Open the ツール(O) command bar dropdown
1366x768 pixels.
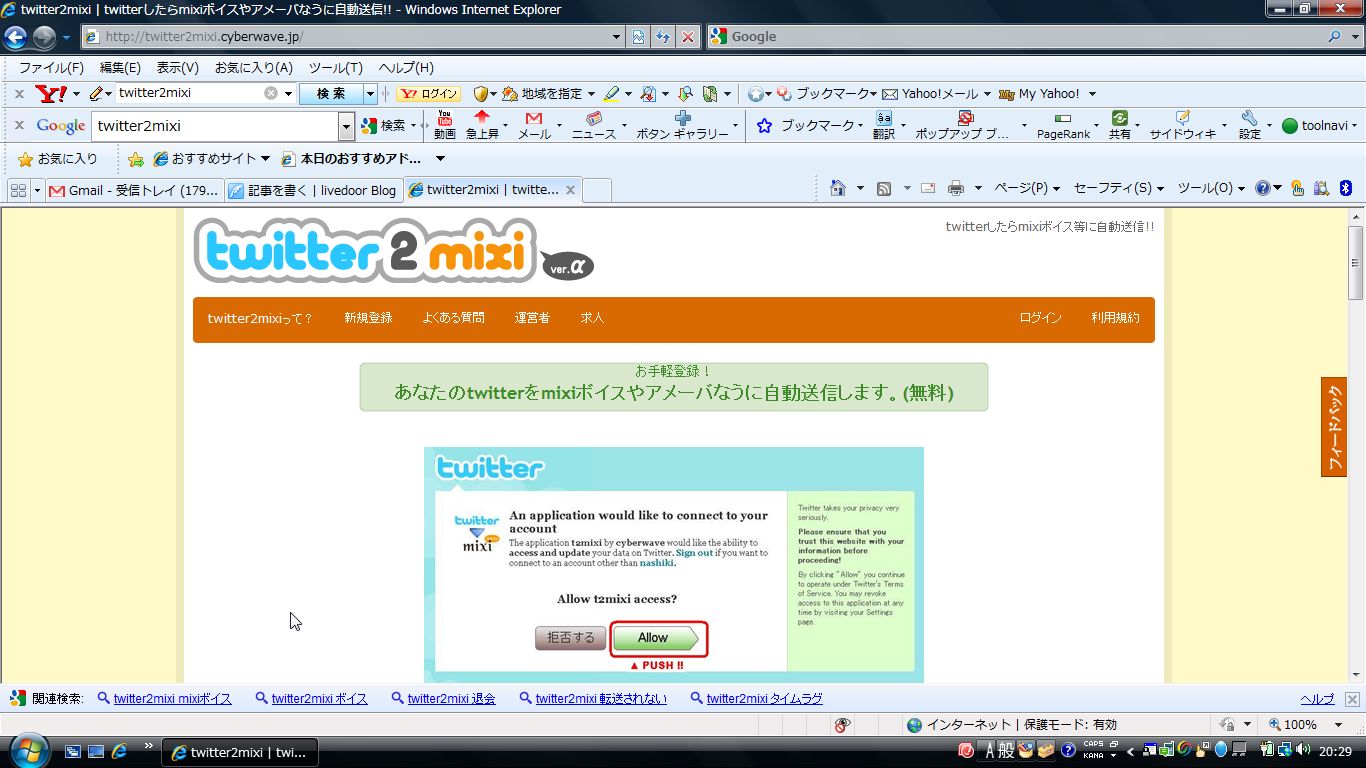(x=1211, y=188)
